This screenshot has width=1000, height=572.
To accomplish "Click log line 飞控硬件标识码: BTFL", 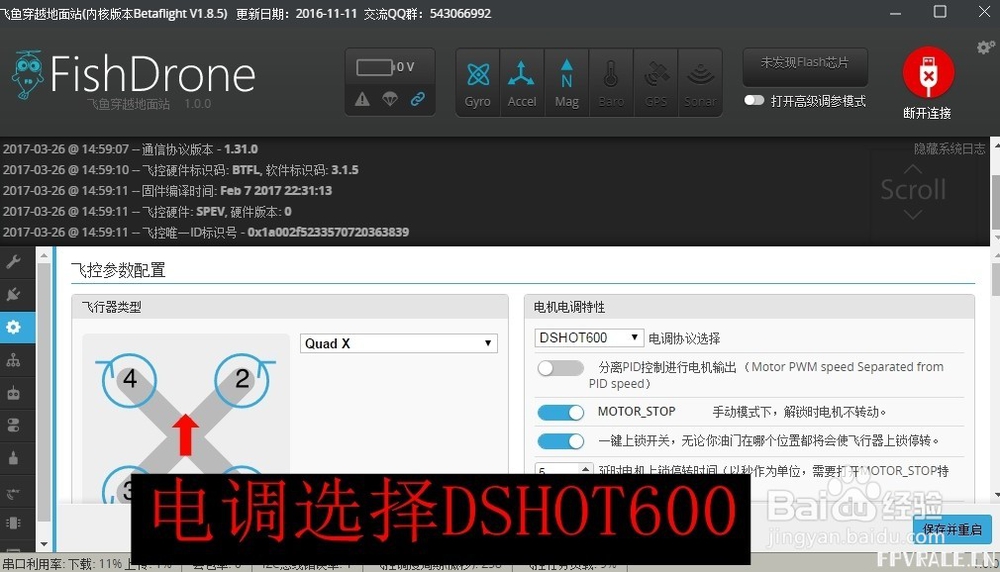I will [180, 170].
